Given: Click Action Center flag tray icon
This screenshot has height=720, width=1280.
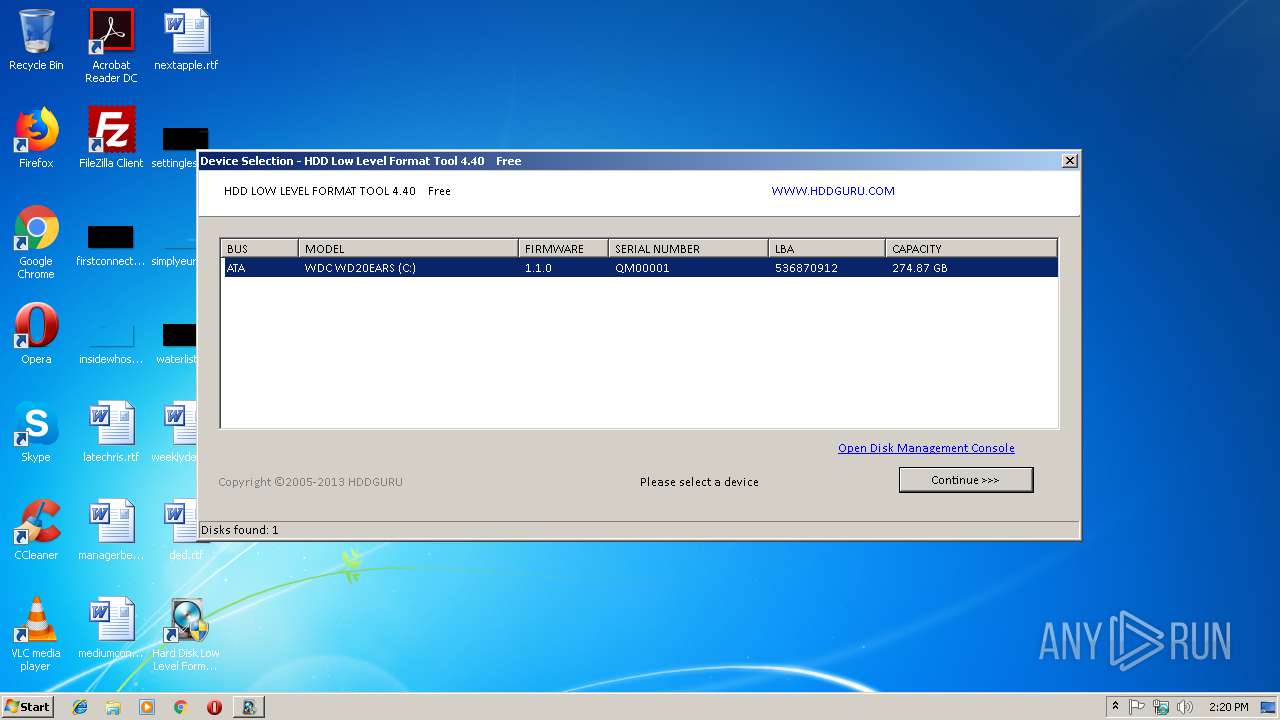Looking at the screenshot, I should point(1137,707).
